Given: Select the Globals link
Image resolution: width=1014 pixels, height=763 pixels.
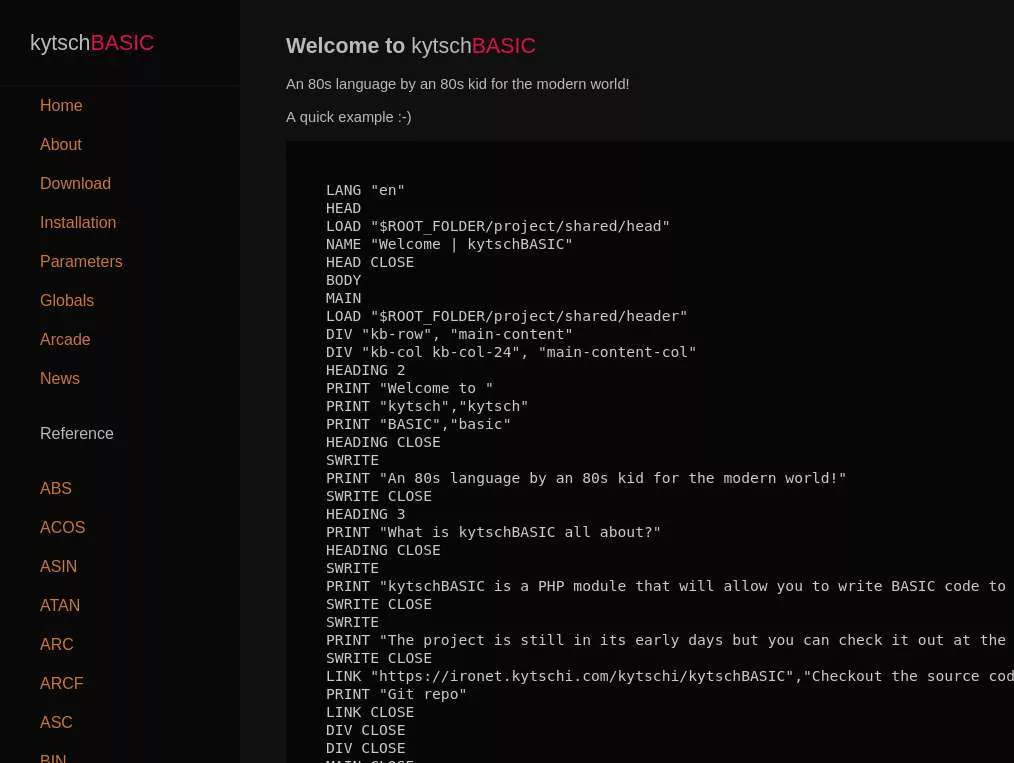Looking at the screenshot, I should 67,300.
